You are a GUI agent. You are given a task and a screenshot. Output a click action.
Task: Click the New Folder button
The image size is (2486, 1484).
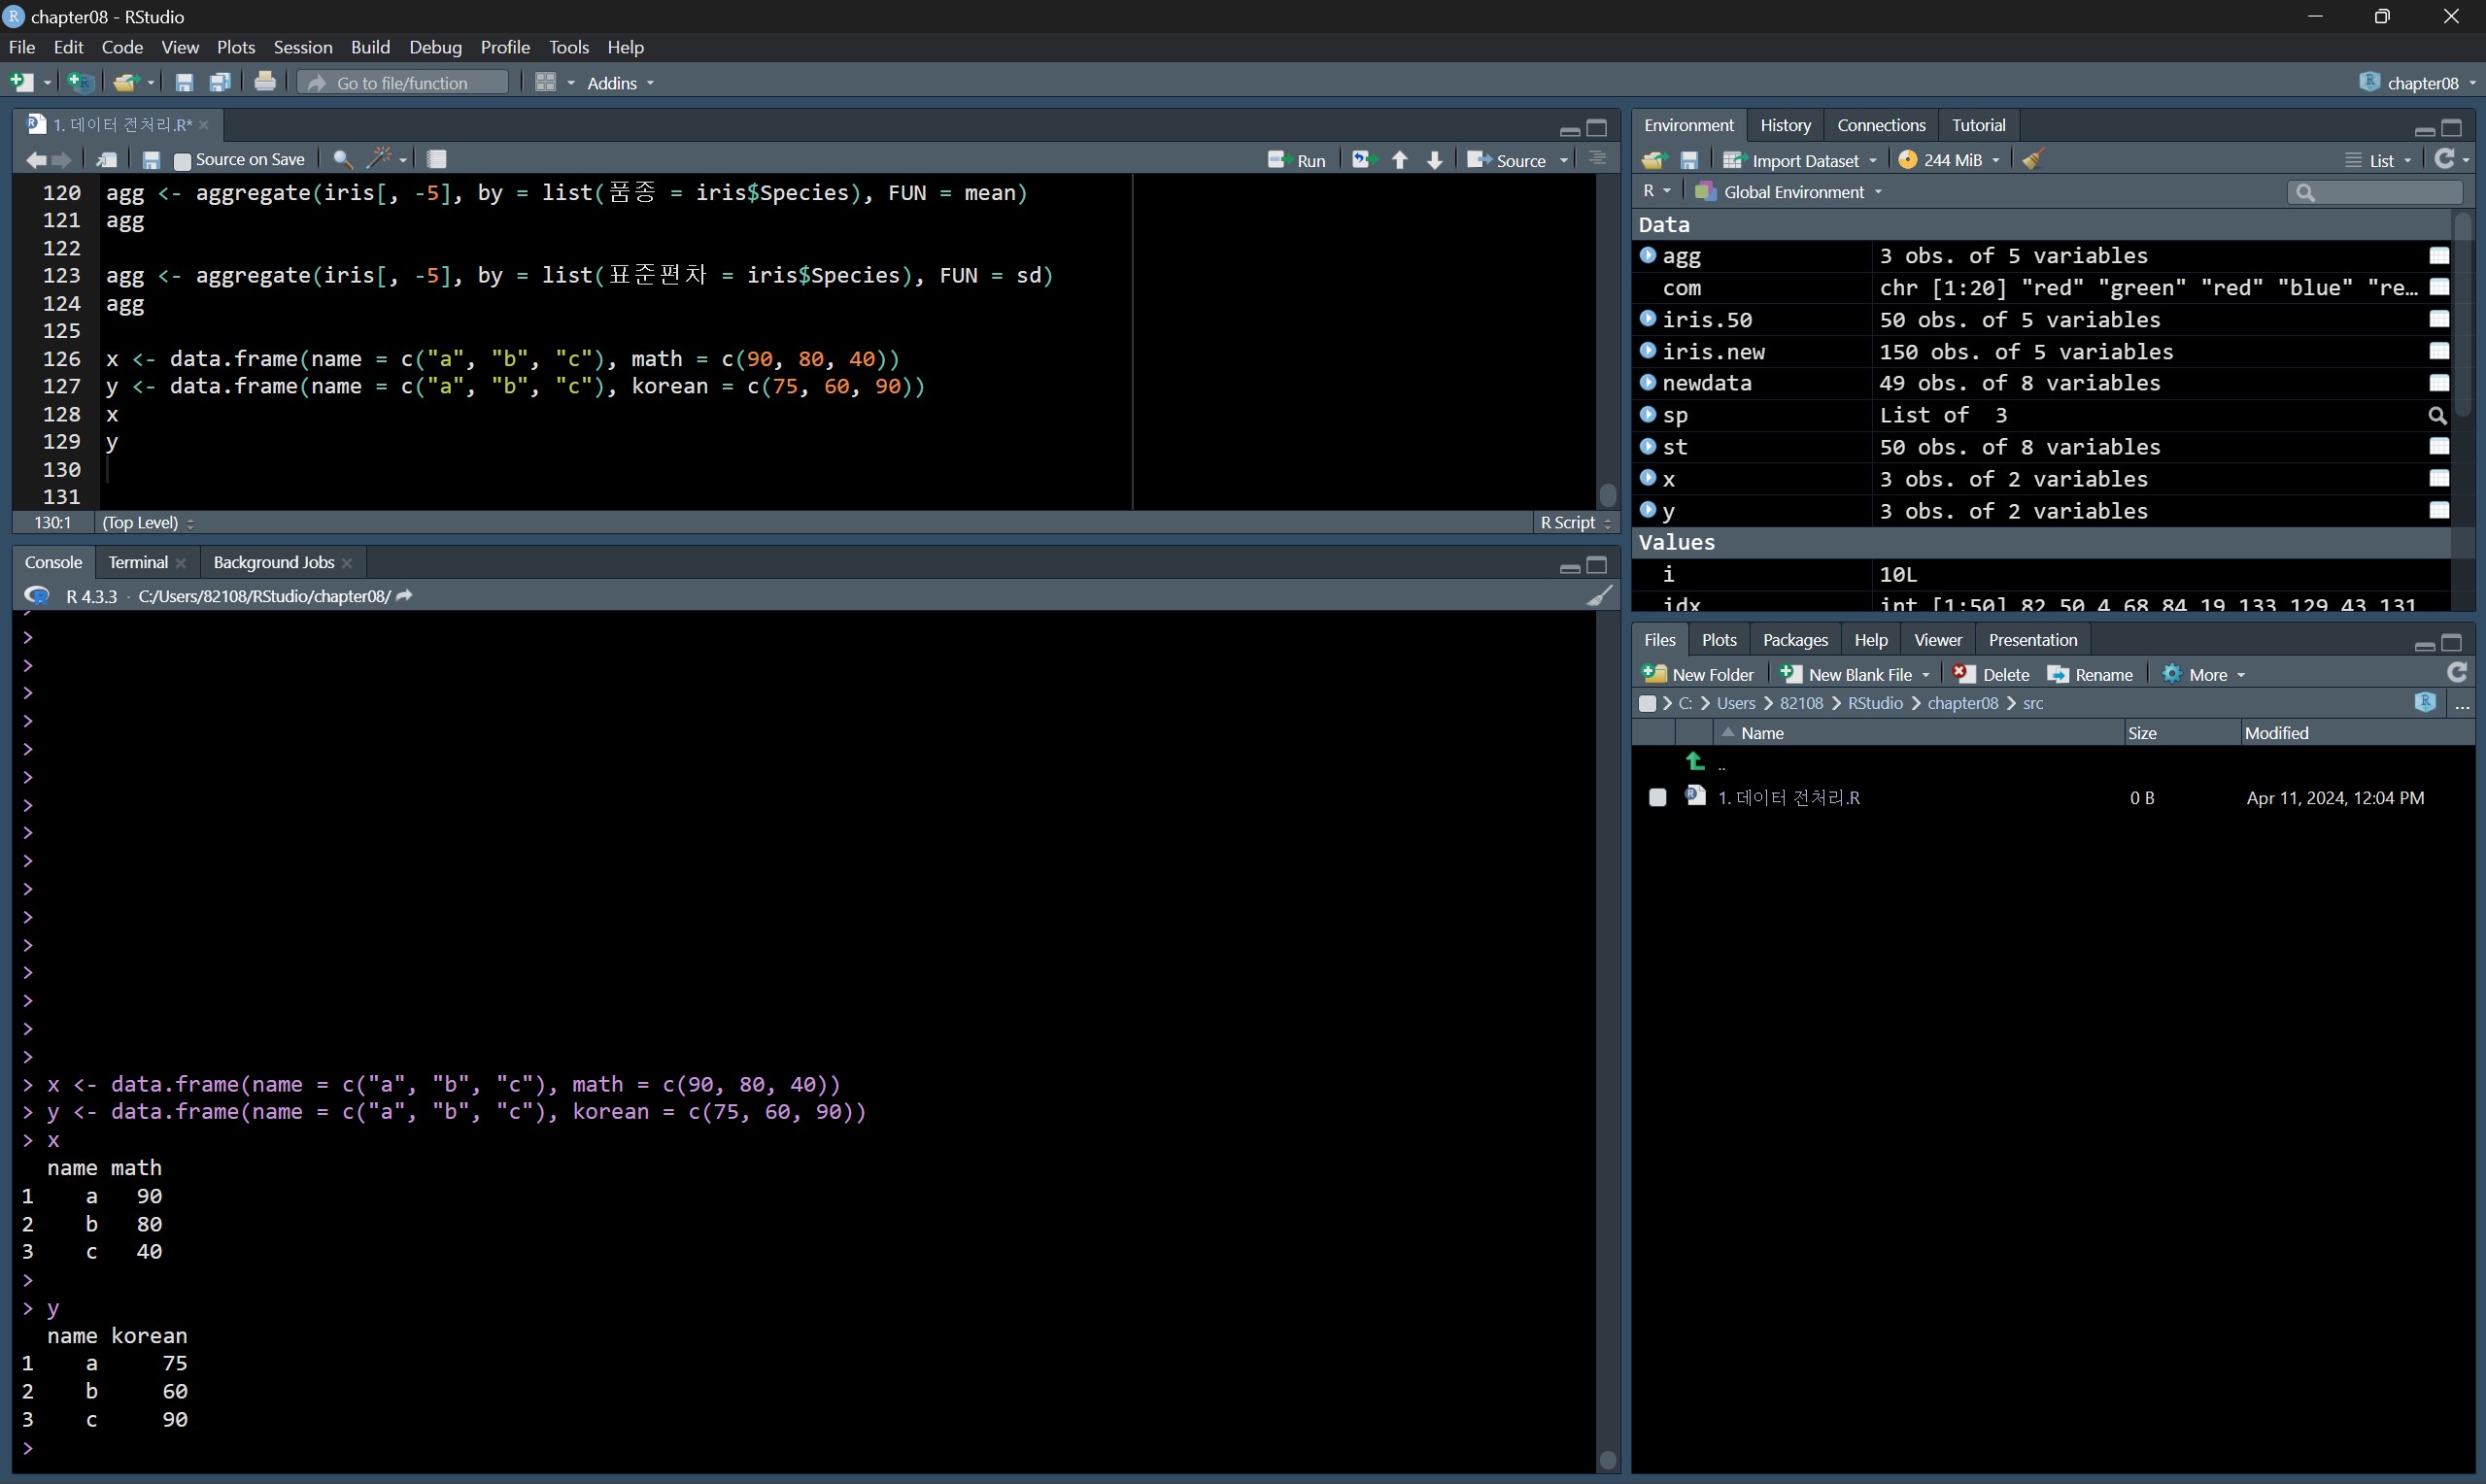(x=1698, y=675)
